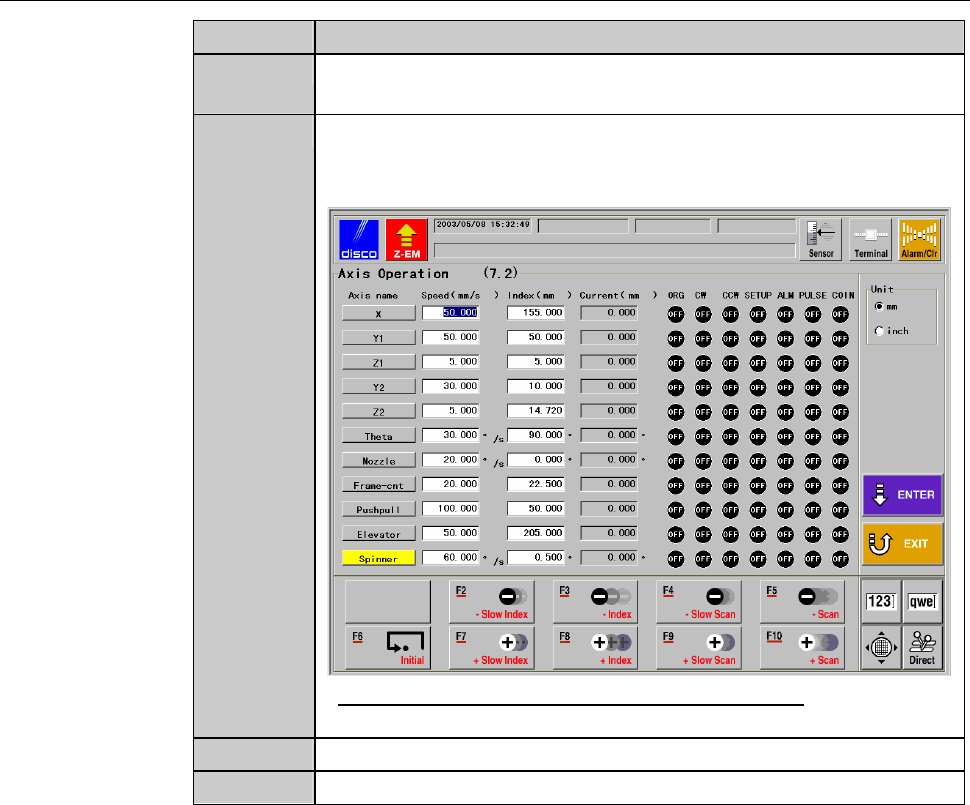Click the F8 plus Index button
This screenshot has height=805, width=970.
pyautogui.click(x=595, y=648)
